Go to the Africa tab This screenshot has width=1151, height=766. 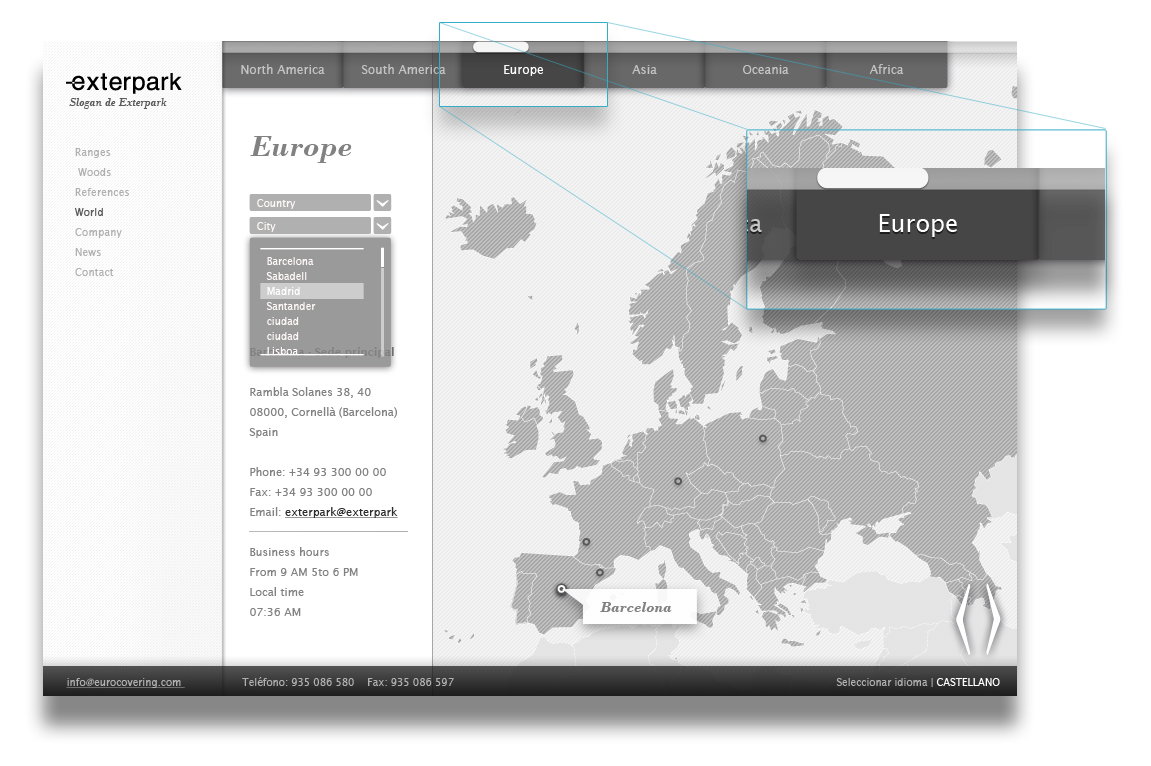coord(886,70)
